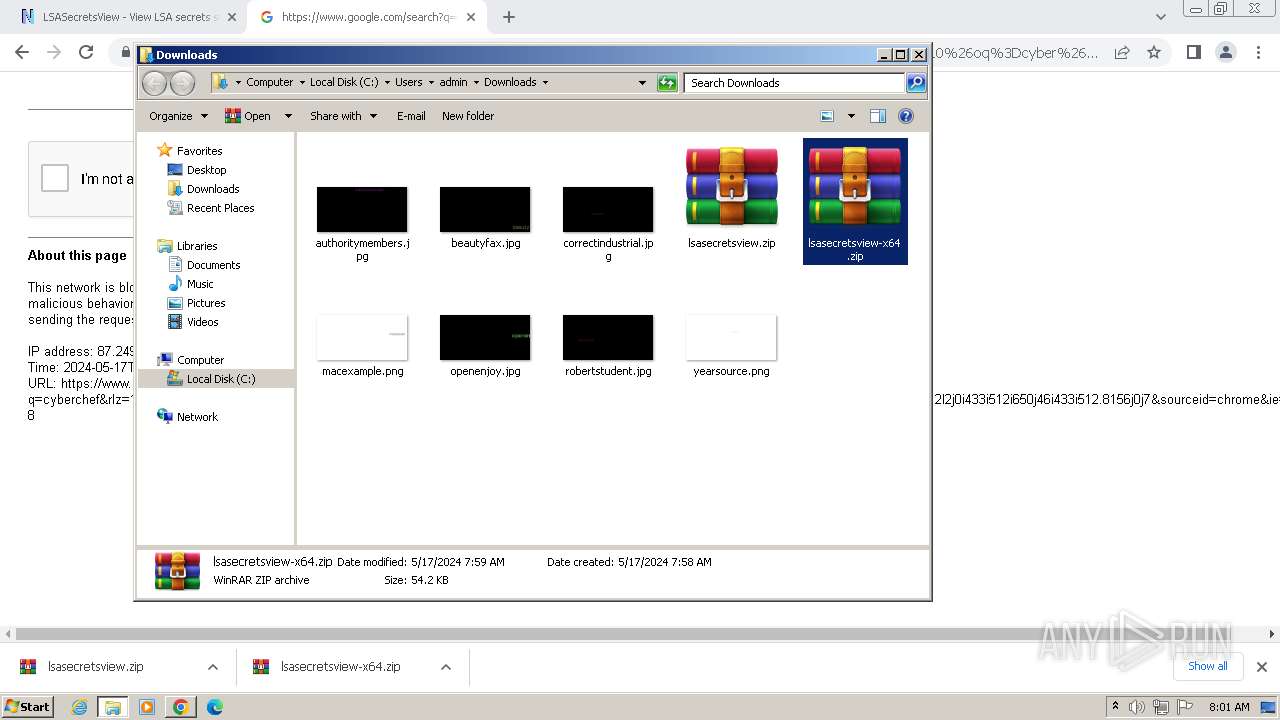The height and width of the screenshot is (720, 1280).
Task: Select the robertstudent.jpg thumbnail
Action: point(608,337)
